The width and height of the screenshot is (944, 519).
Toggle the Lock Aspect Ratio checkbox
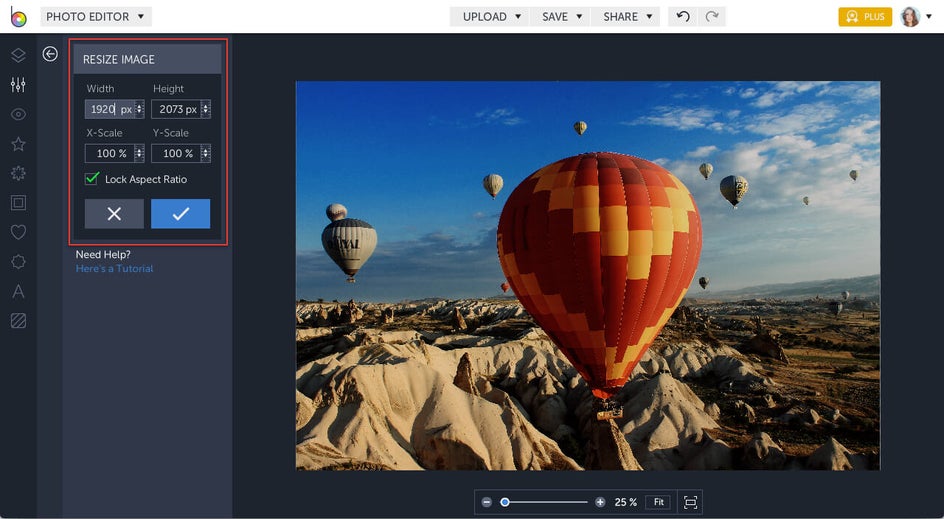(x=92, y=179)
